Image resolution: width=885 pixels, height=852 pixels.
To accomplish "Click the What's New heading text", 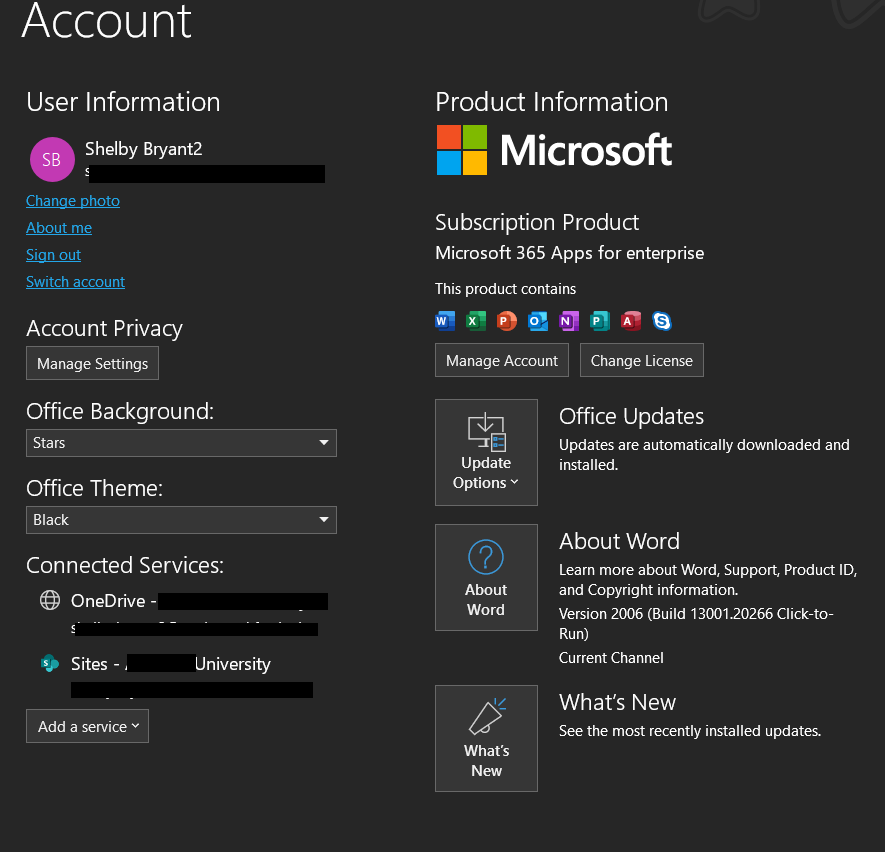I will click(617, 702).
